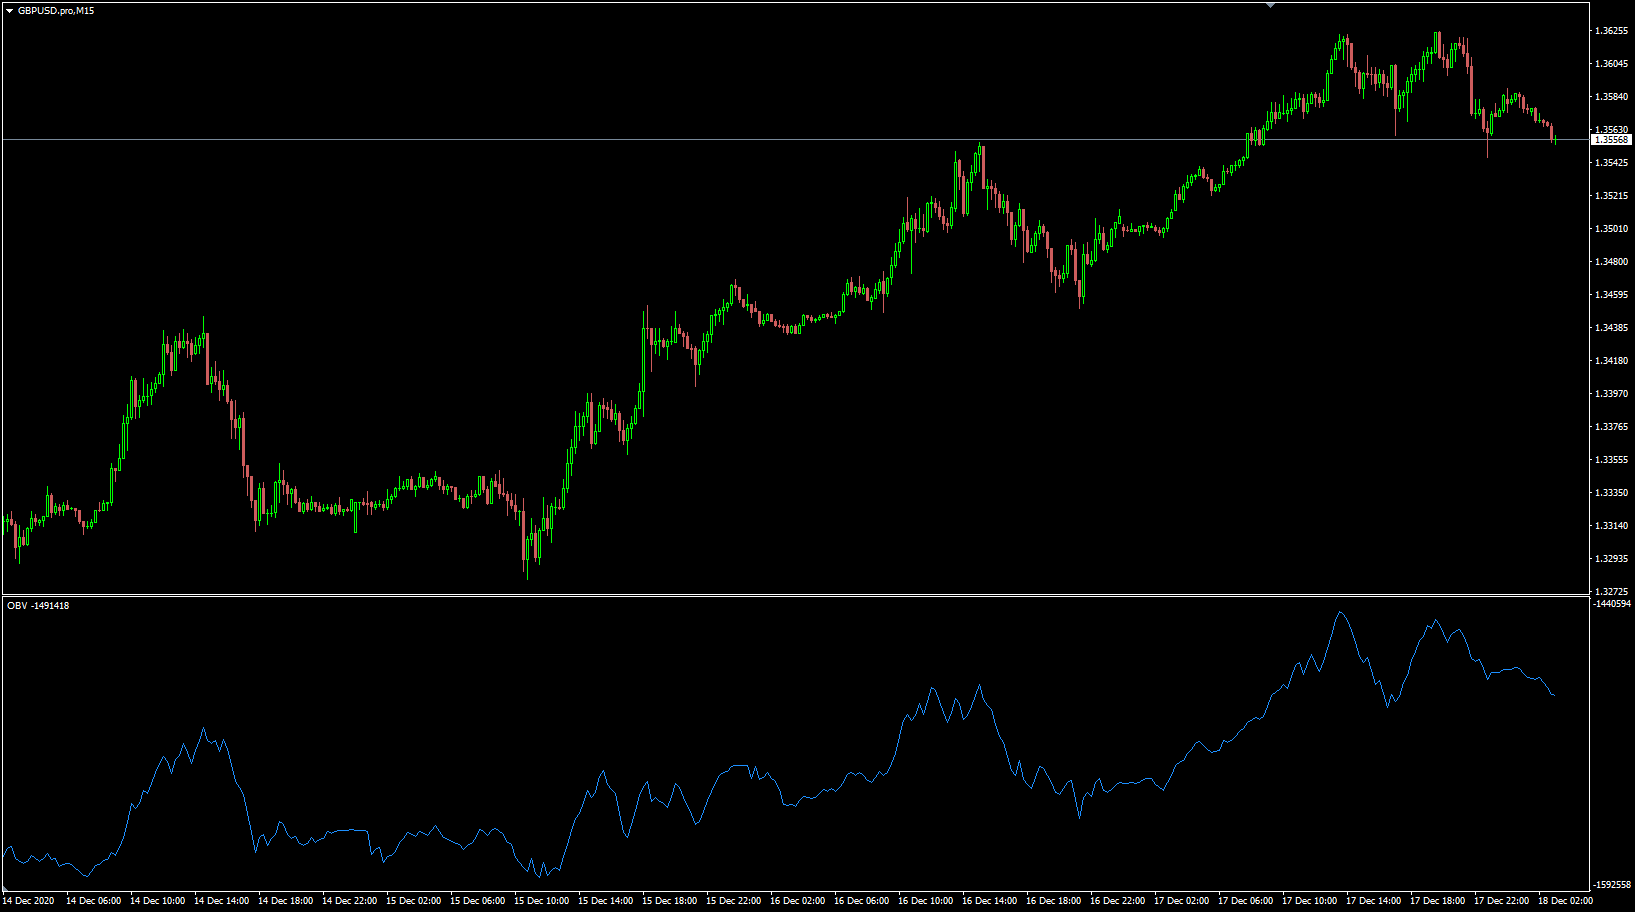Image resolution: width=1635 pixels, height=912 pixels.
Task: Select the GBPUSD.pro,M15 symbol label
Action: click(56, 12)
